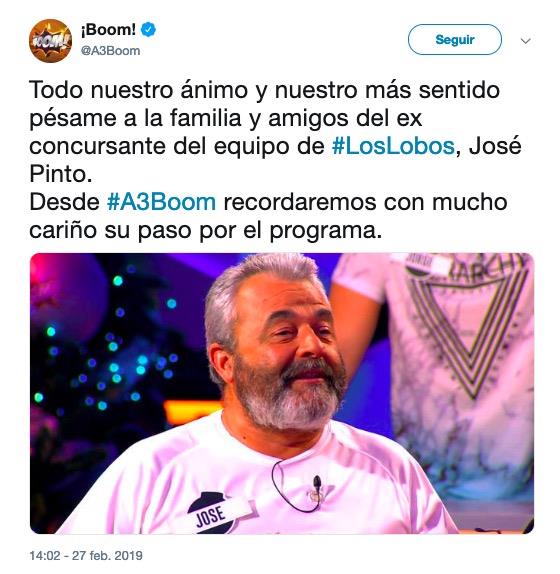Click the 27 feb. 2019 date
Viewport: 560px width, 574px height.
pyautogui.click(x=107, y=555)
